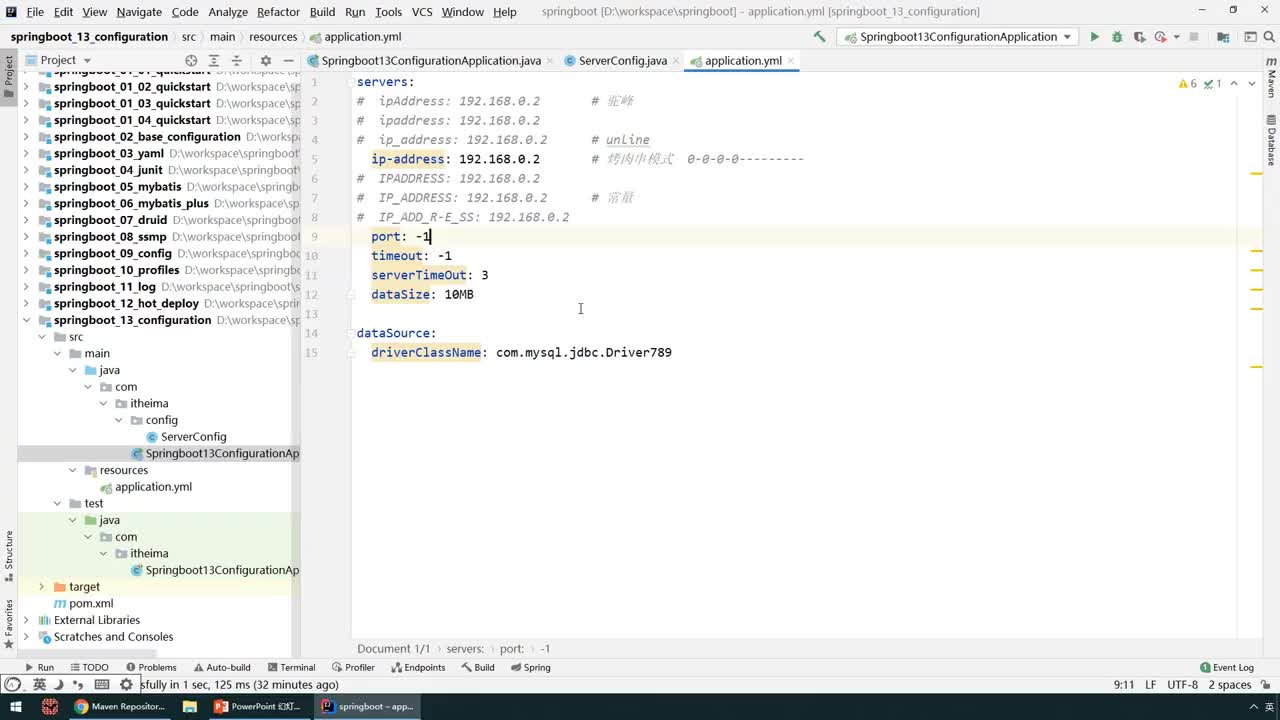The width and height of the screenshot is (1280, 720).
Task: Open the Navigate menu
Action: [139, 12]
